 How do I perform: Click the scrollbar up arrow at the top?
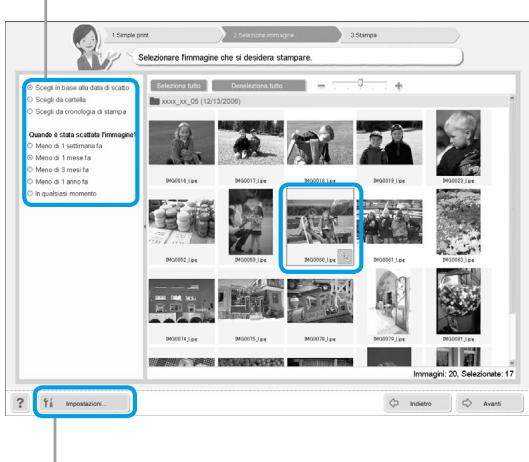(x=512, y=99)
